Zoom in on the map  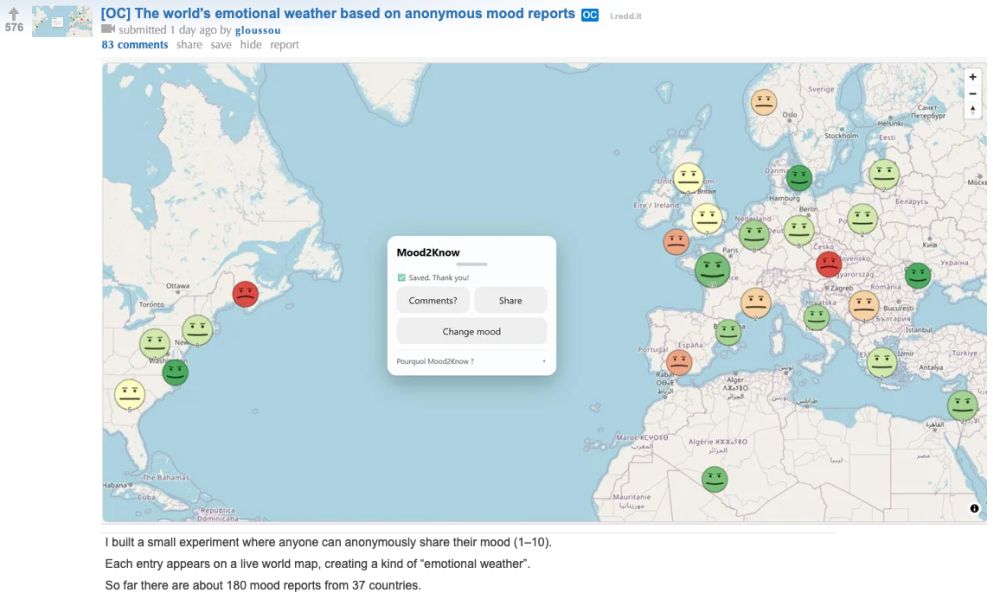click(x=973, y=77)
